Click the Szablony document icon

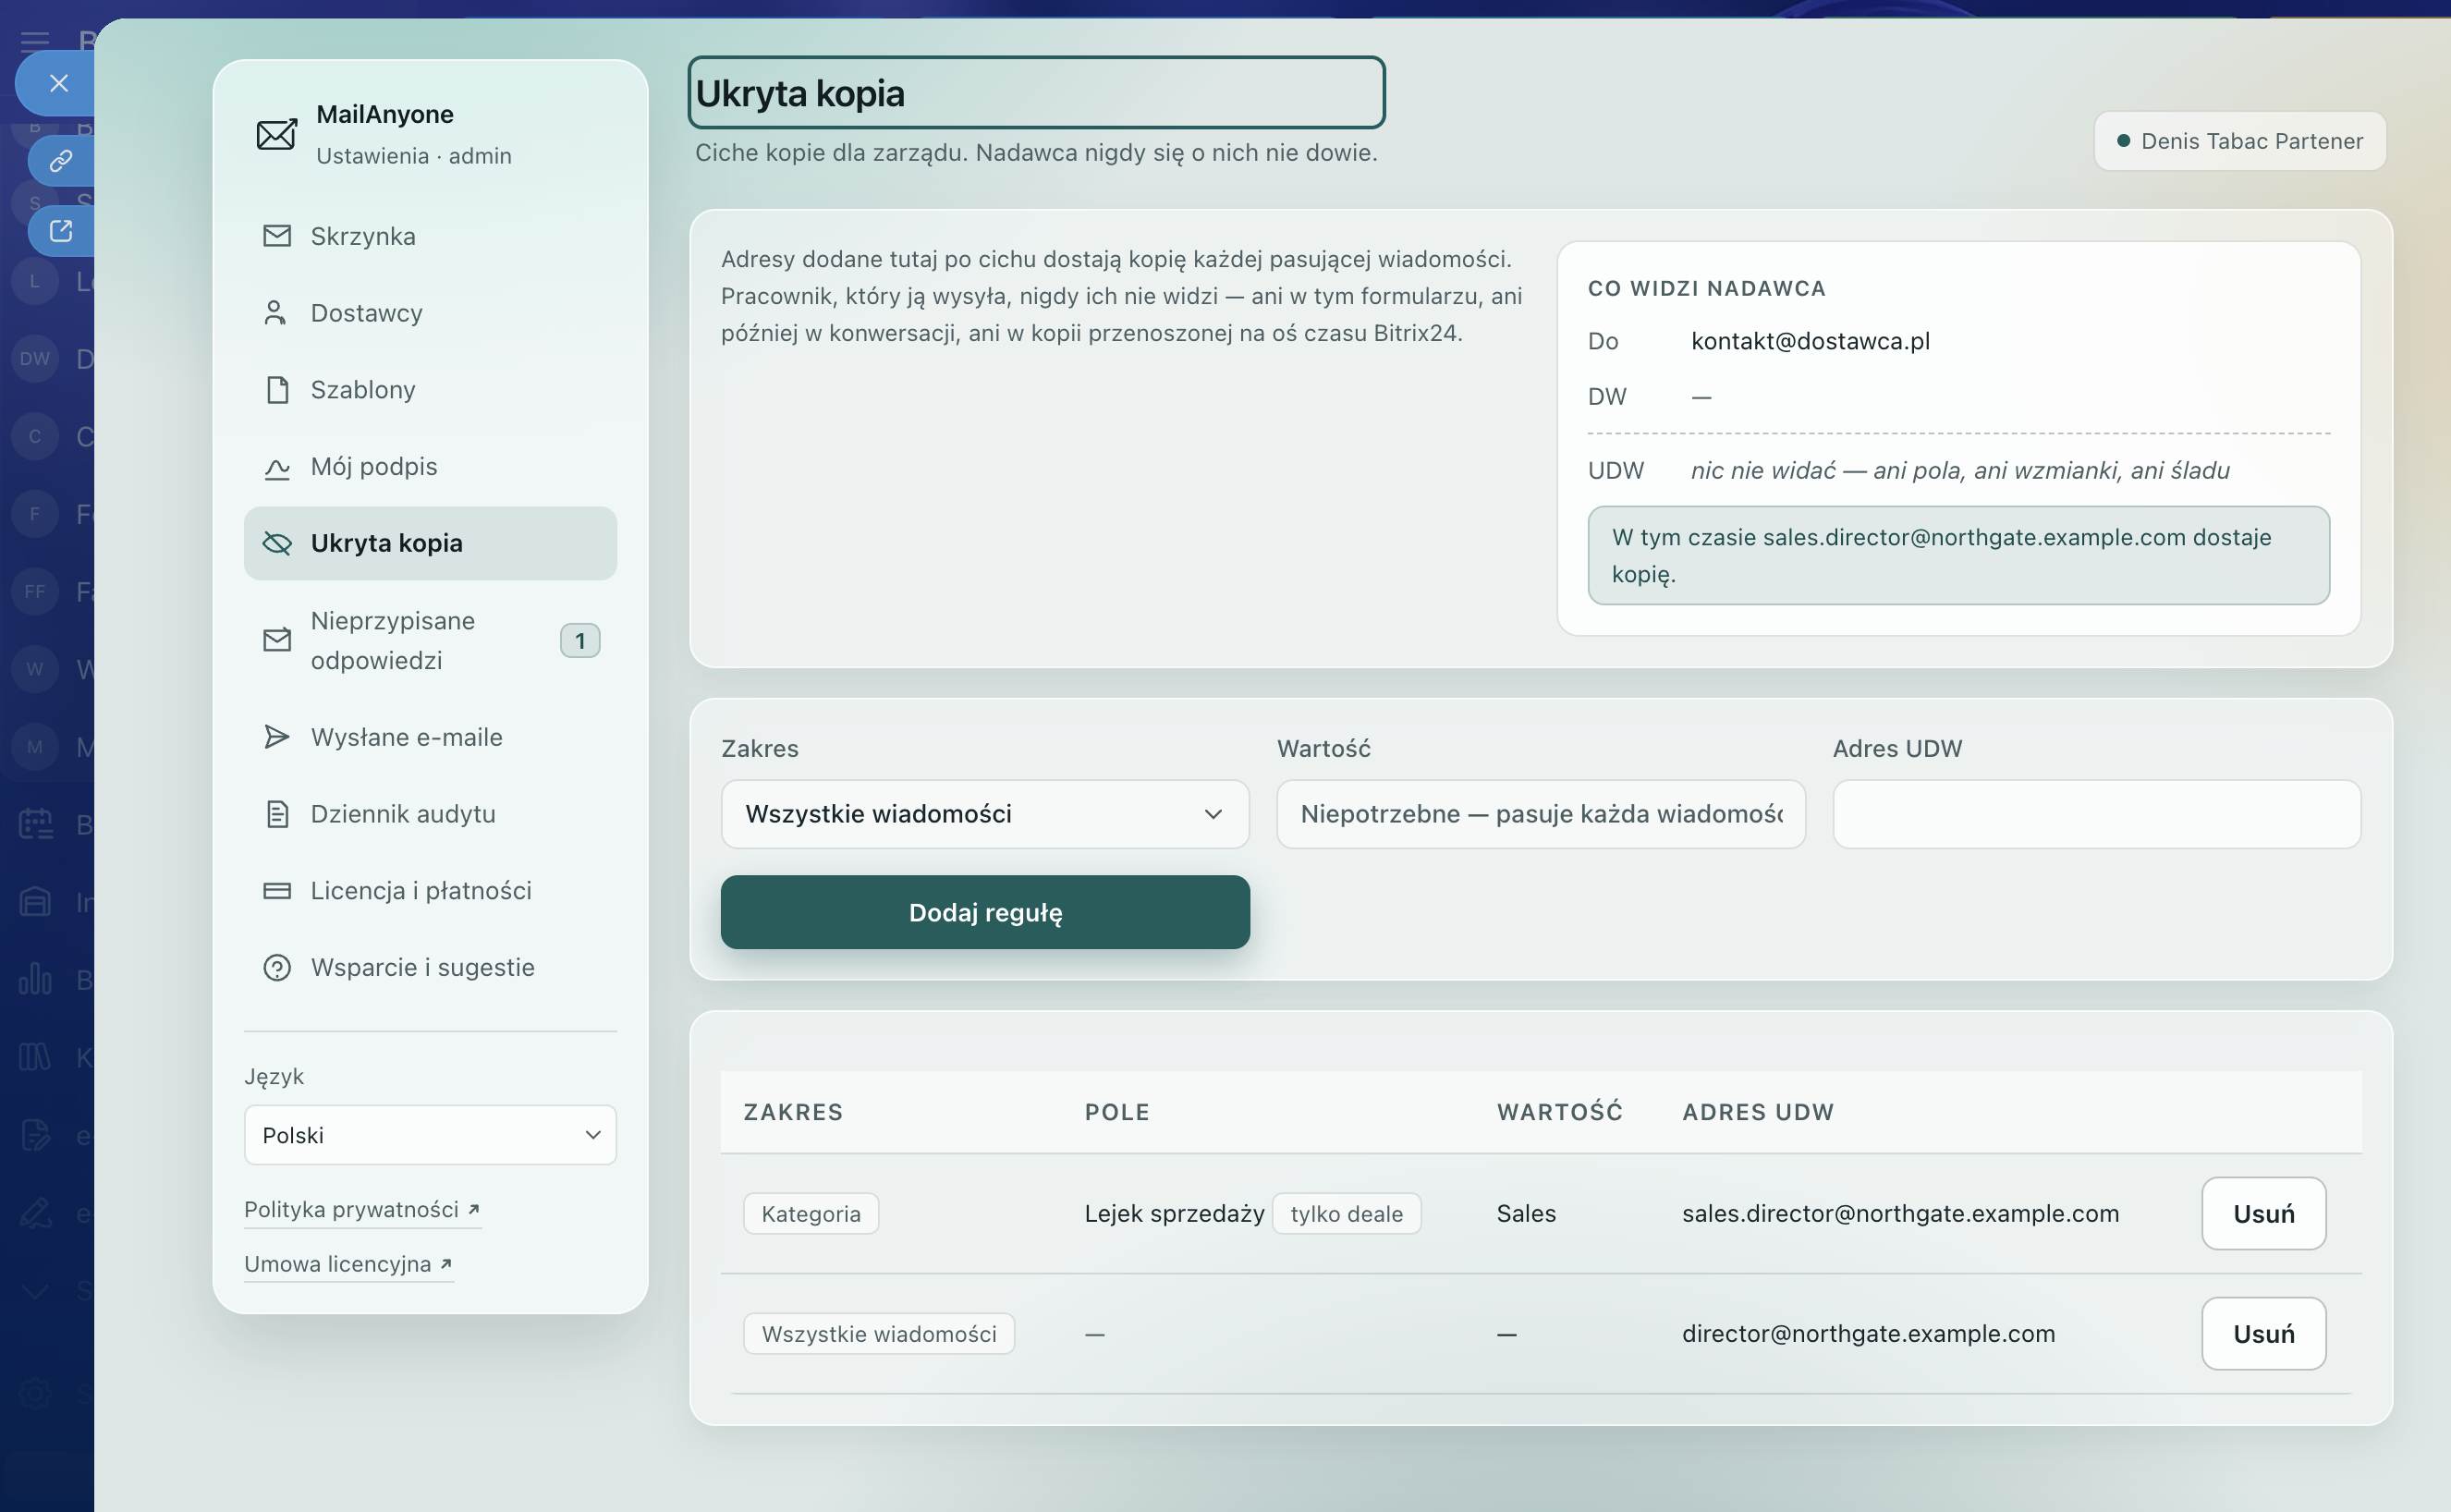[277, 390]
